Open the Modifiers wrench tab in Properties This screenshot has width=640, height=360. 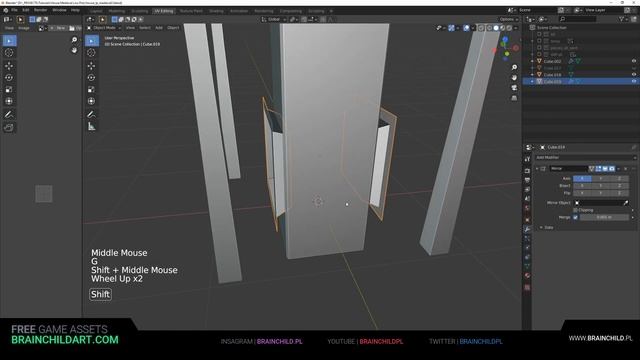pos(527,229)
